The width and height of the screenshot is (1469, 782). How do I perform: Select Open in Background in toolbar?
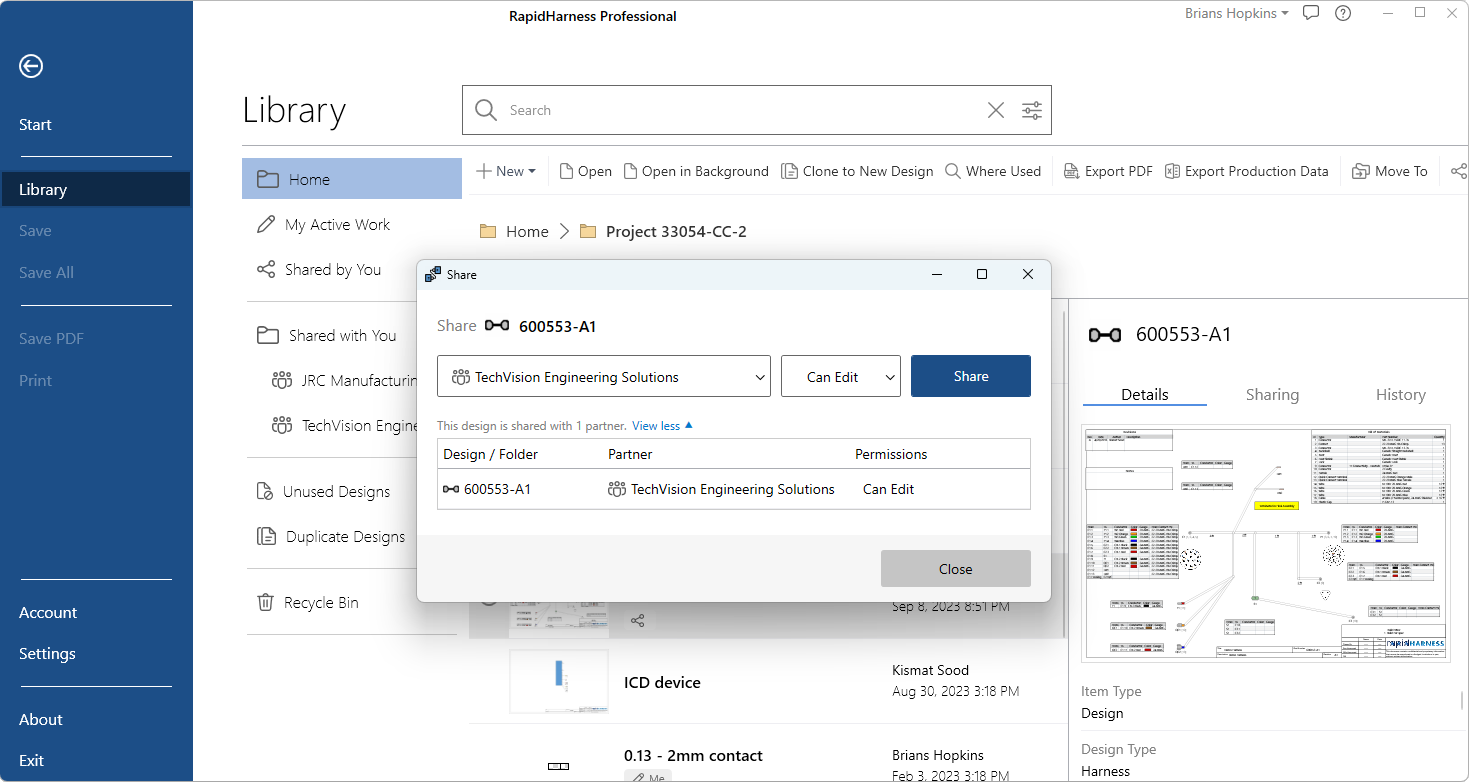696,171
